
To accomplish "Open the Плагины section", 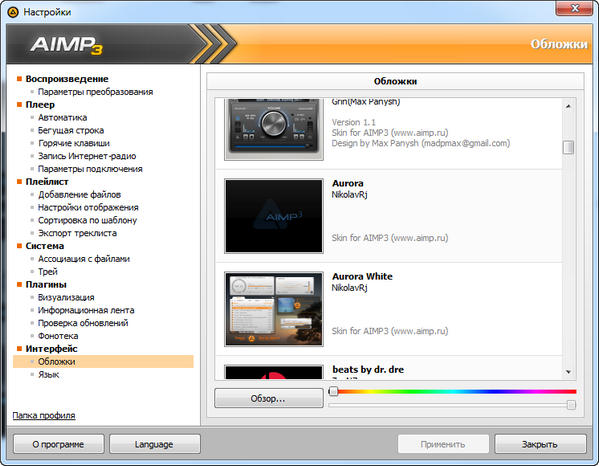I will 46,285.
